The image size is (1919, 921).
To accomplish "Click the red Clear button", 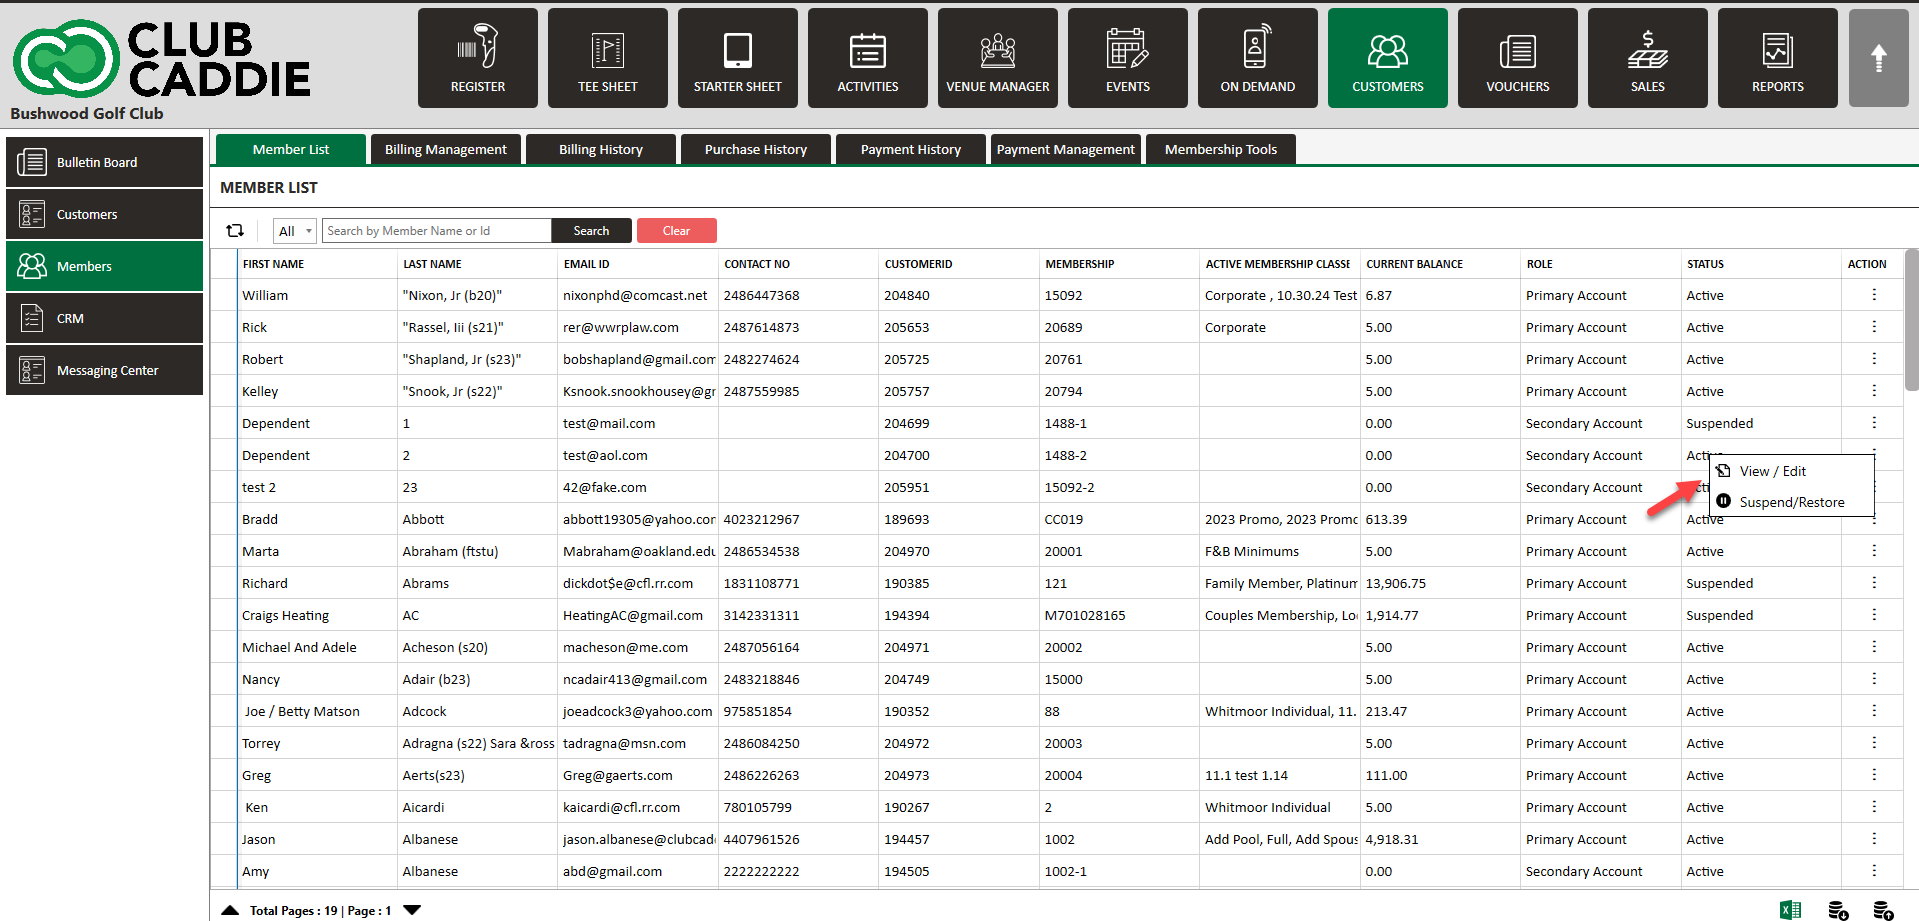I will click(676, 231).
